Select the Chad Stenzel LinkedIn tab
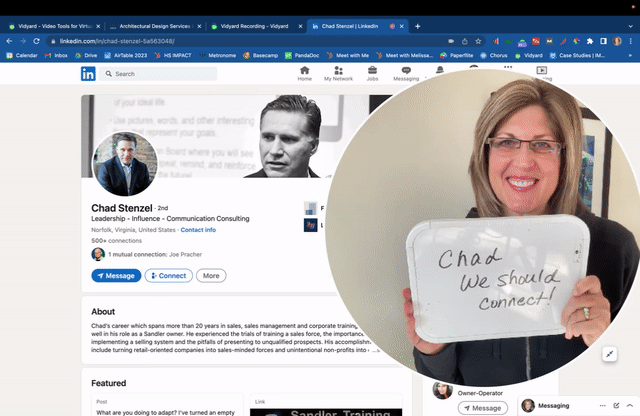 350,26
